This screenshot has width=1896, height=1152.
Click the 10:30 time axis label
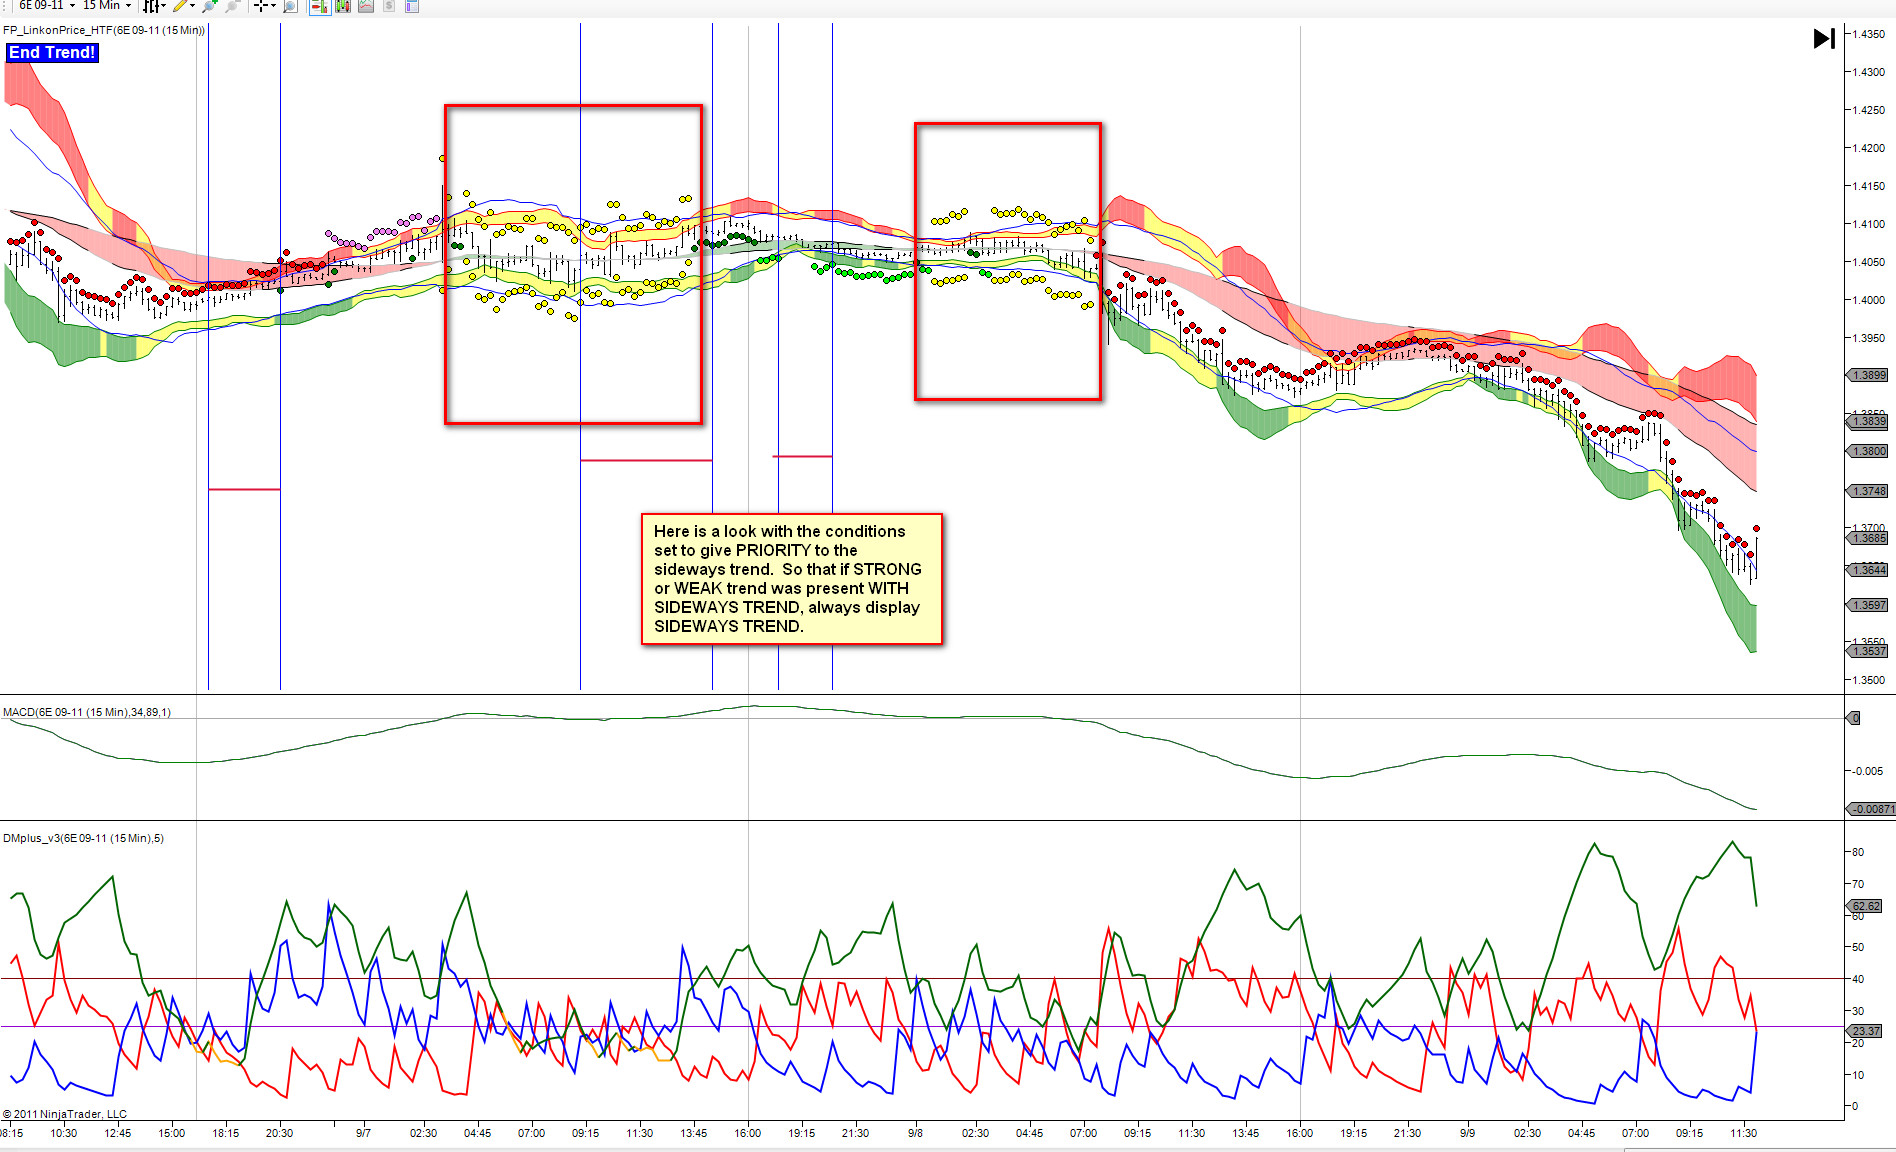[64, 1133]
